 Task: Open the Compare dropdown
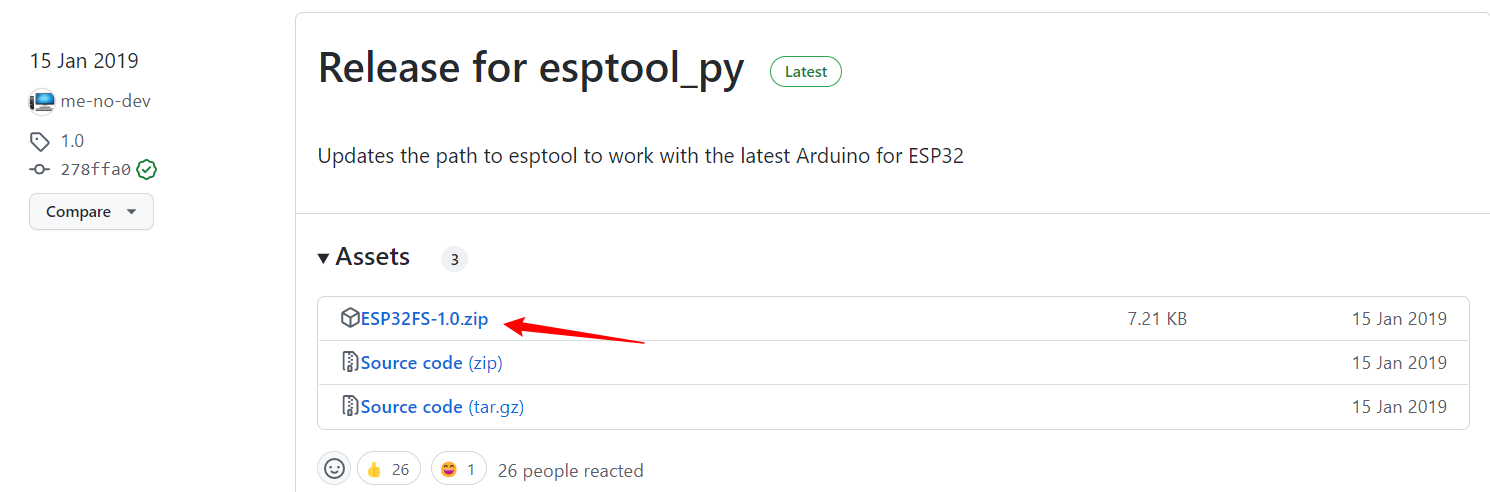(91, 212)
